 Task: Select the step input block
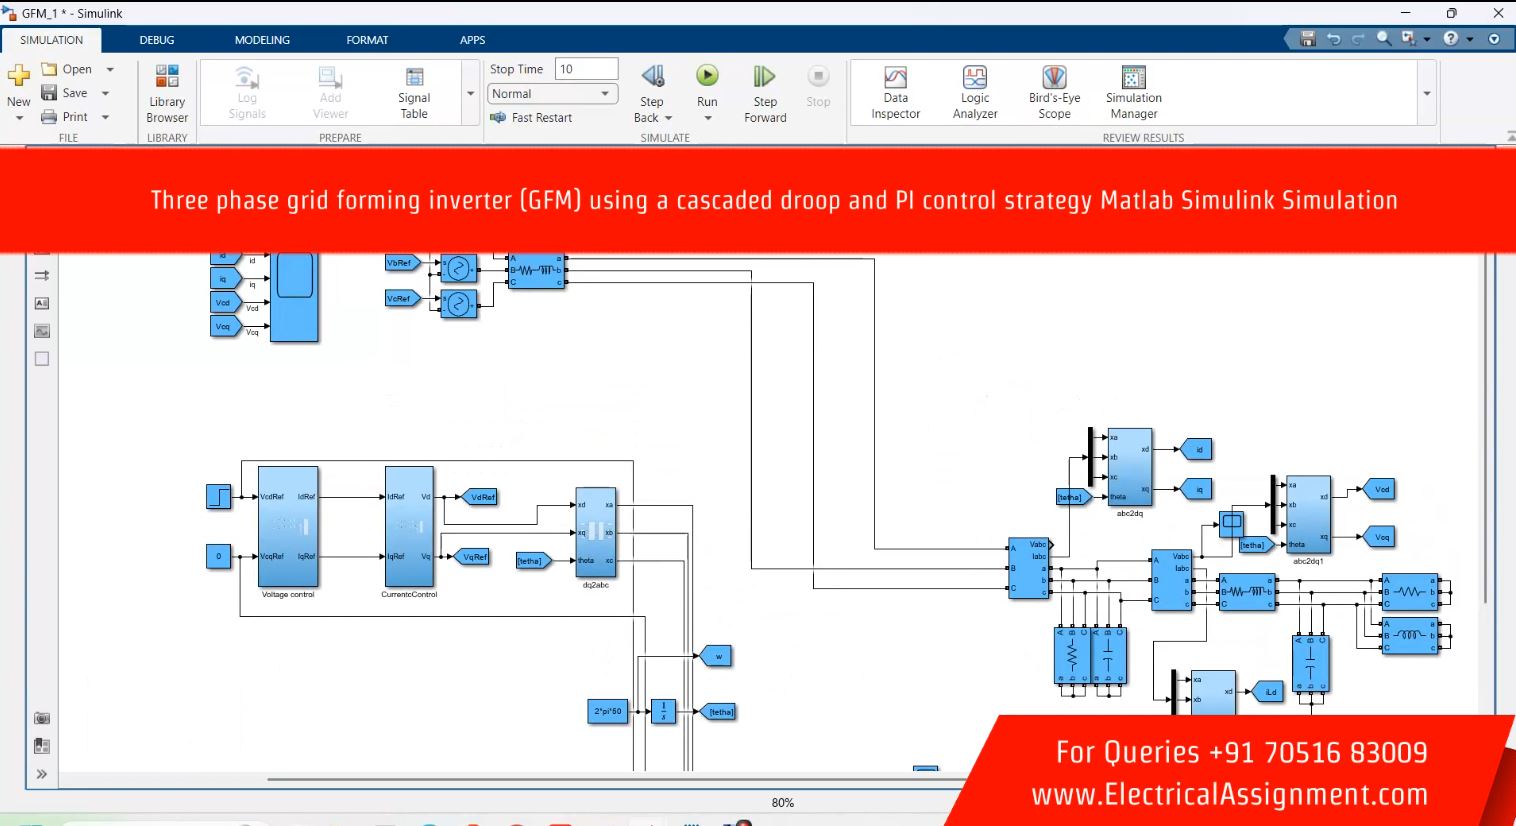[219, 497]
